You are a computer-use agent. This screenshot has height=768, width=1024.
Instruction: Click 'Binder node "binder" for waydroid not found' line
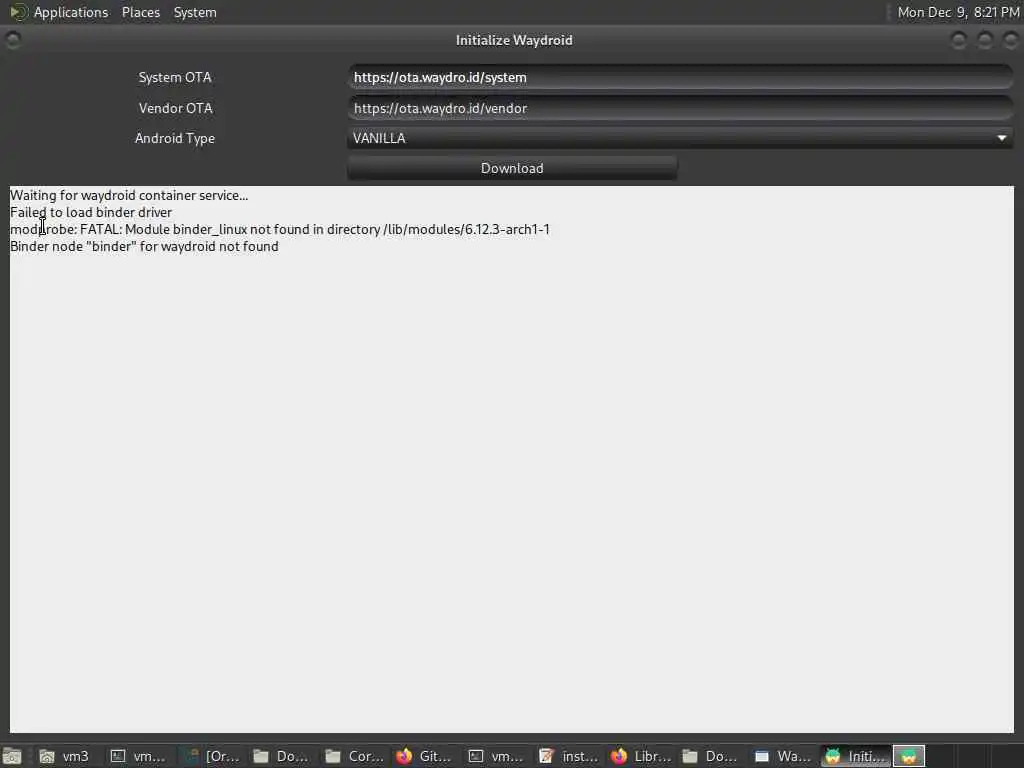[x=144, y=246]
